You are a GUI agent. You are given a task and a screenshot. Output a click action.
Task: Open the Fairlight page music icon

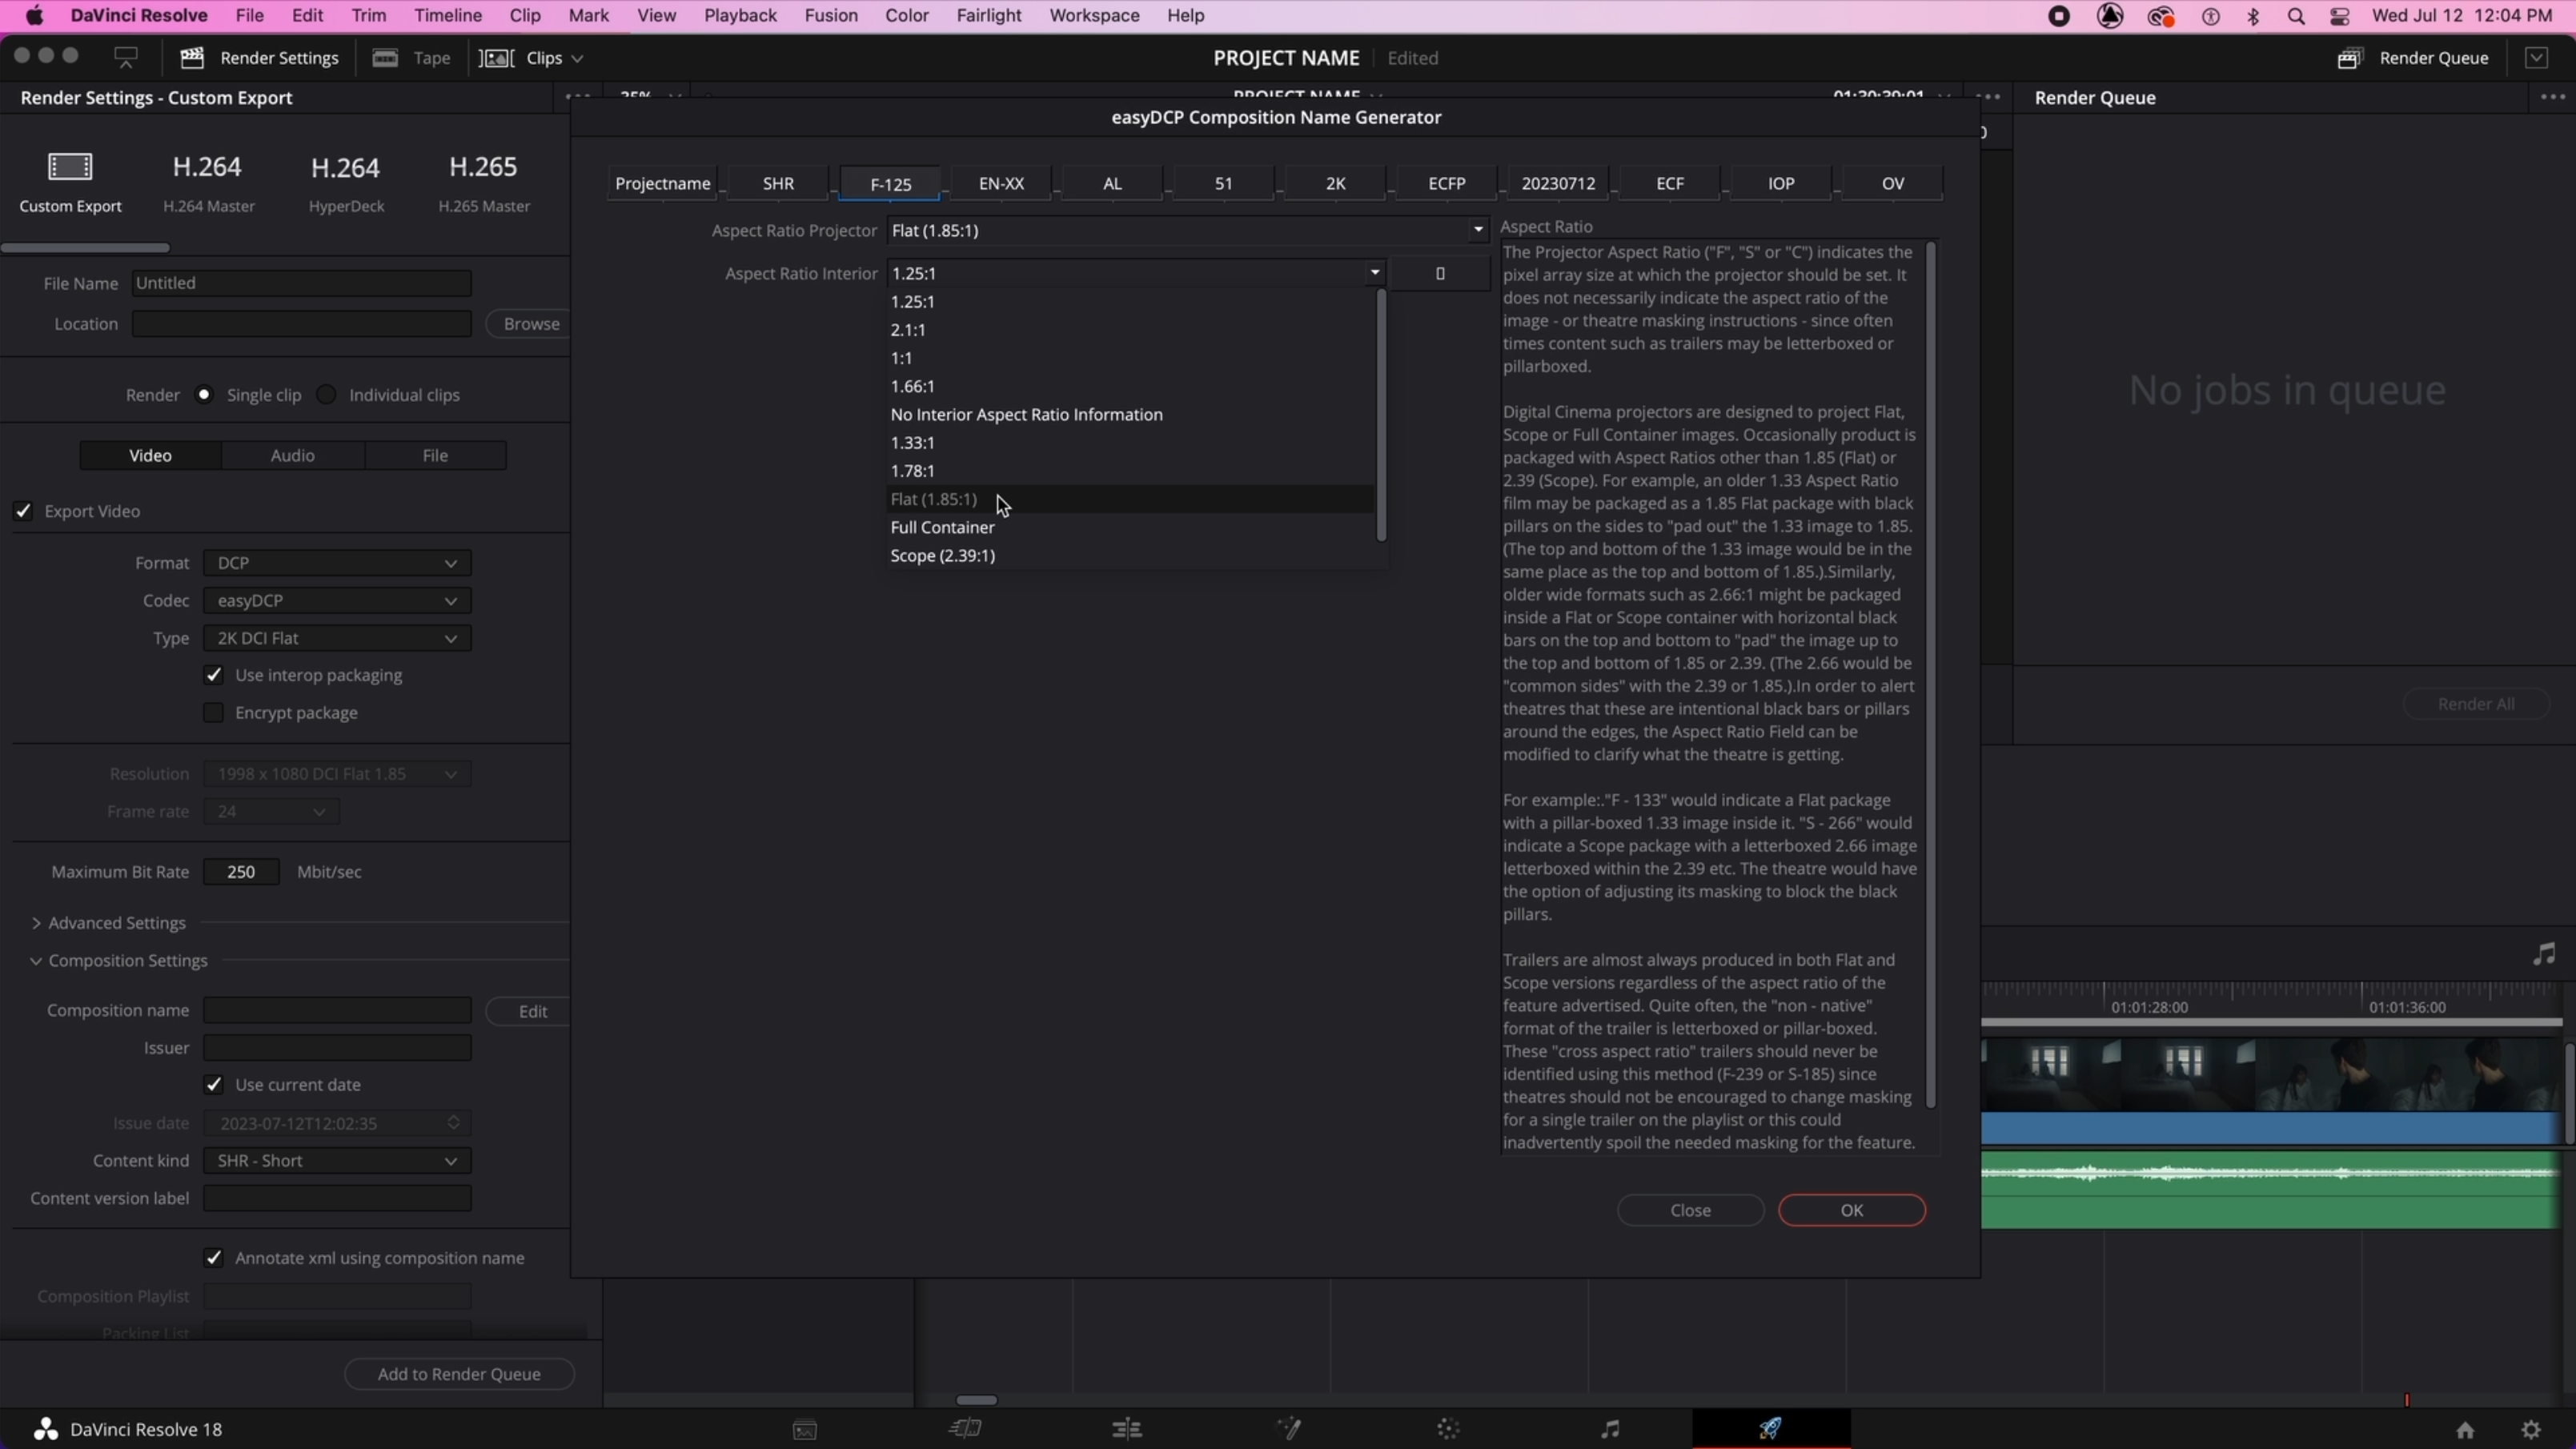pos(1610,1429)
